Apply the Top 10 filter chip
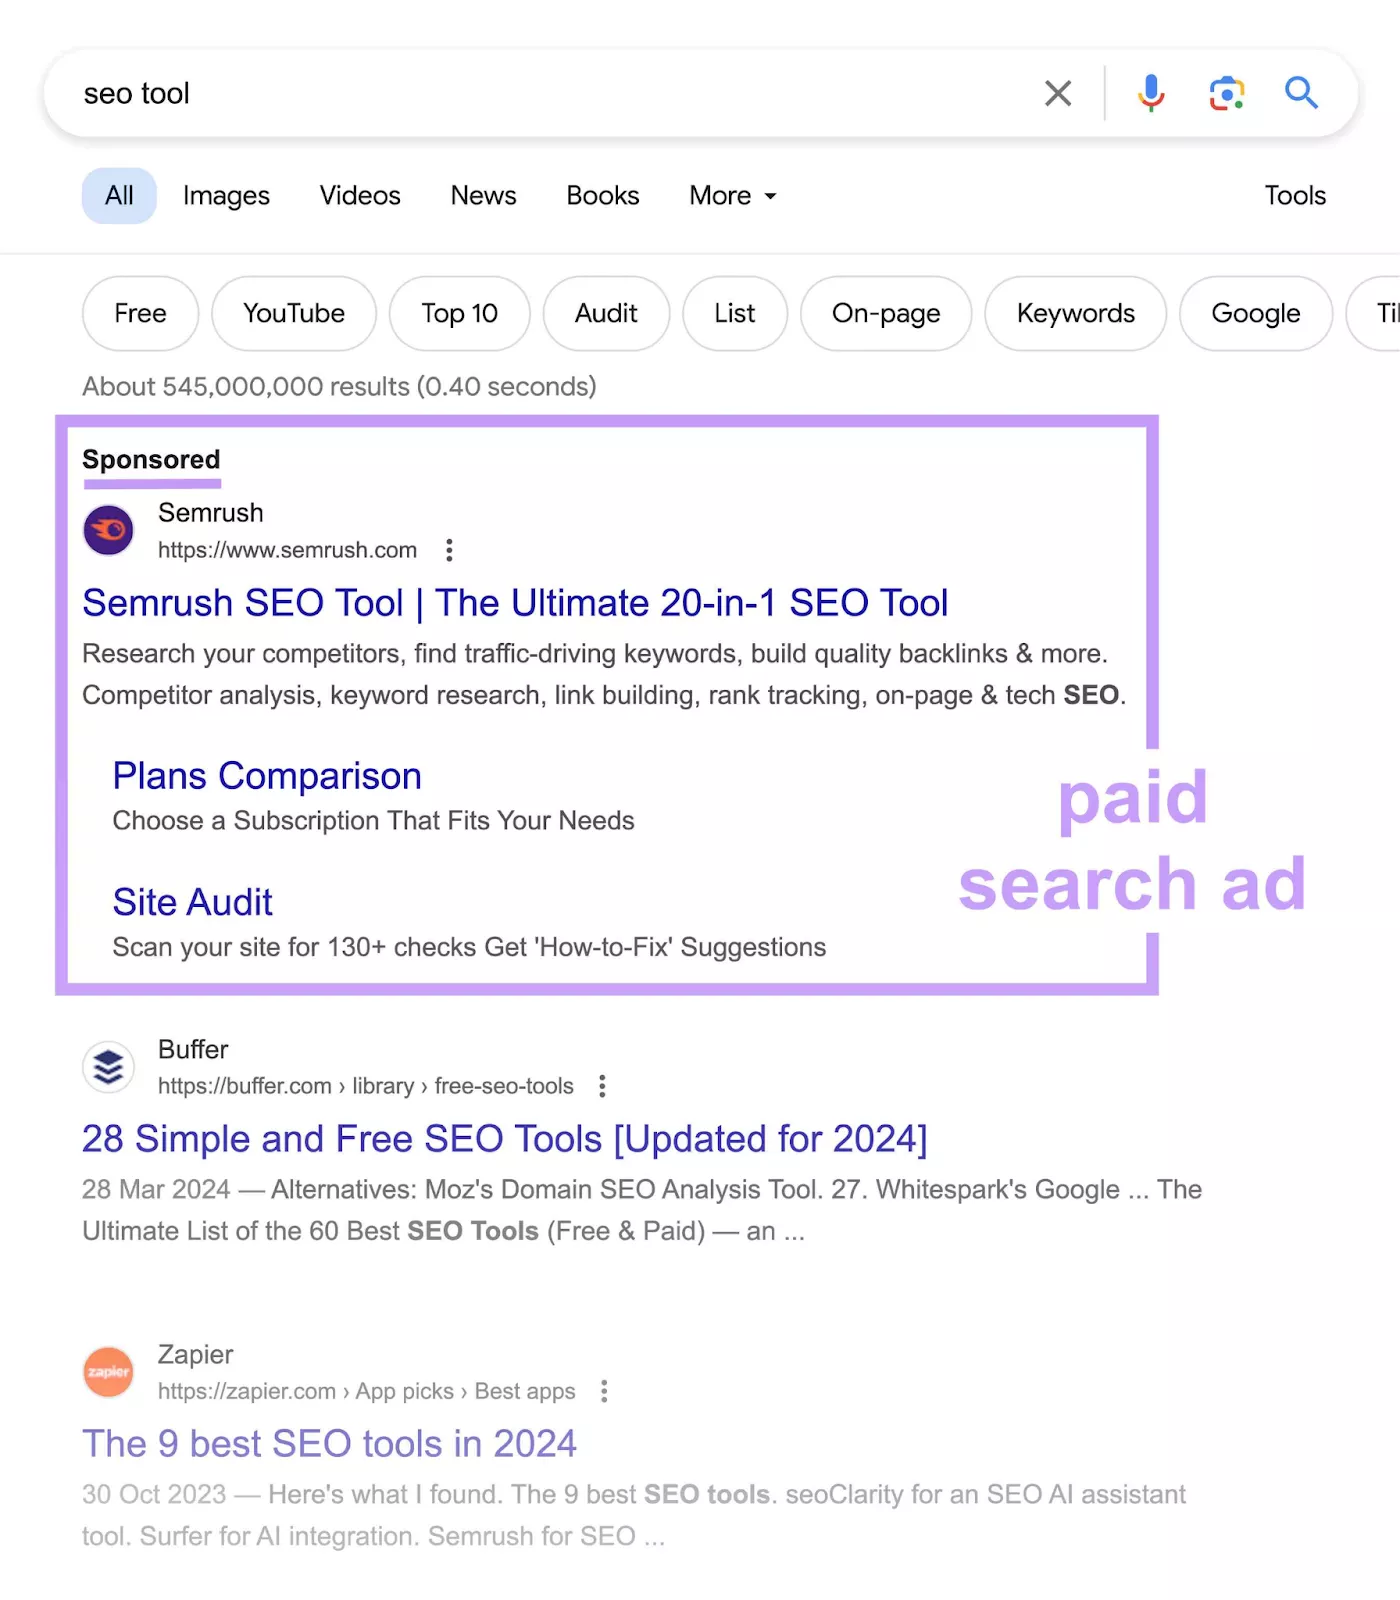Viewport: 1400px width, 1600px height. (x=459, y=314)
